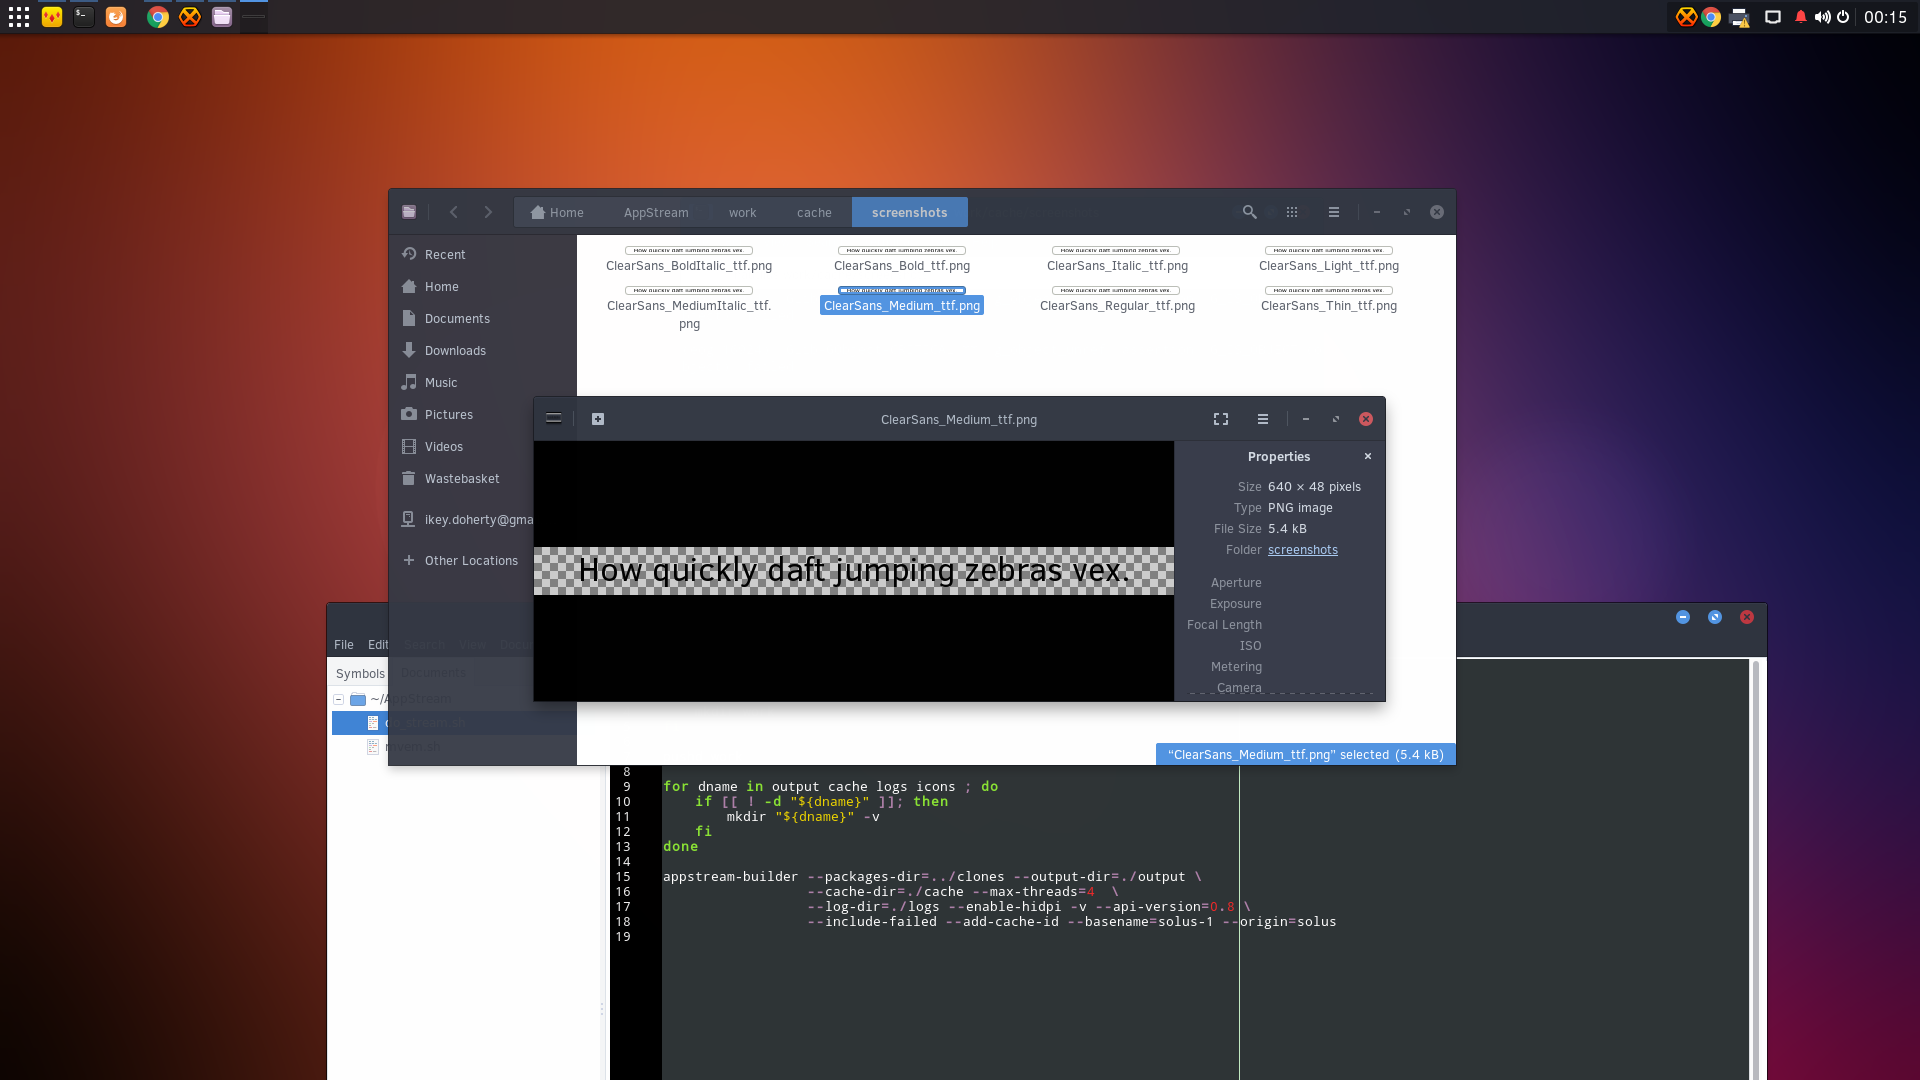Select ClearSans_Italic_ttf.png file

point(1117,260)
